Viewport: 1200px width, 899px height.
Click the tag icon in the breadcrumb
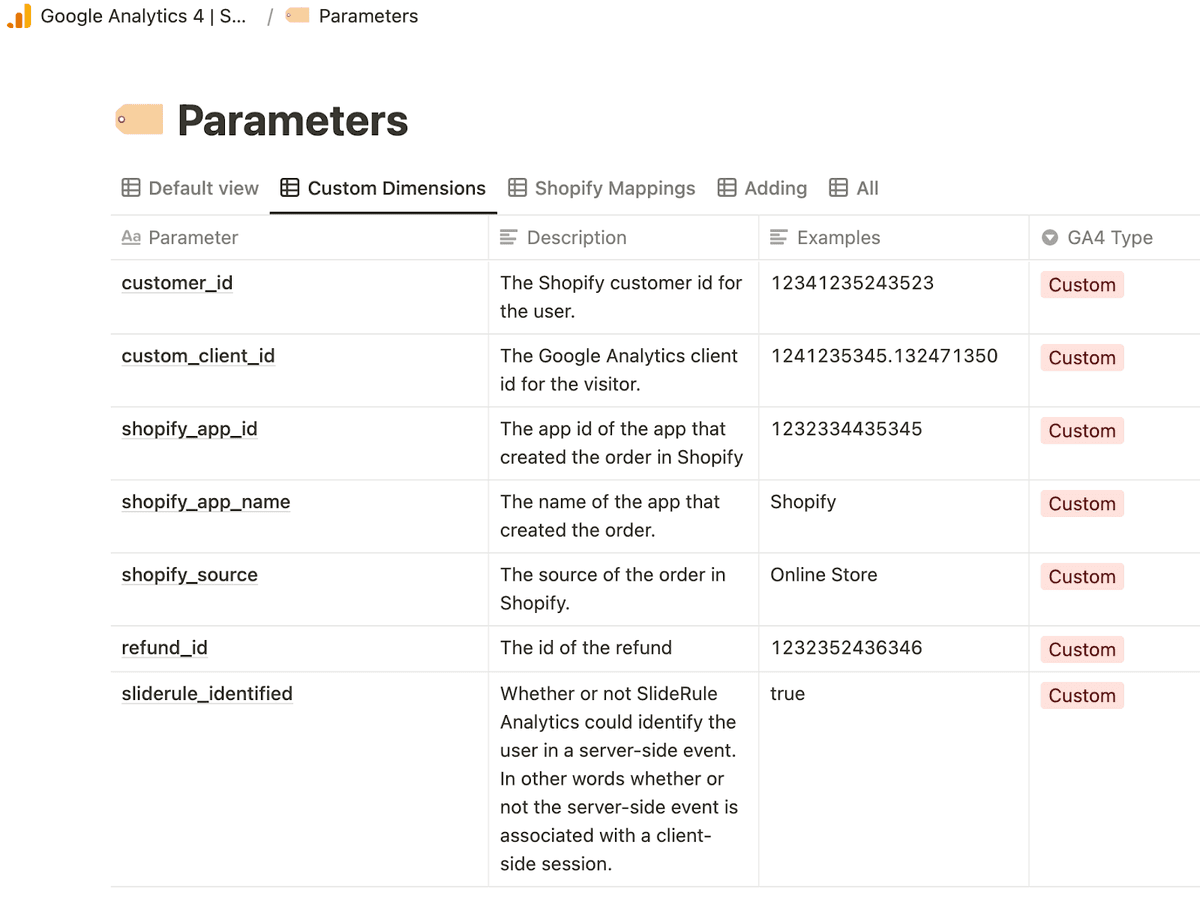[x=297, y=16]
